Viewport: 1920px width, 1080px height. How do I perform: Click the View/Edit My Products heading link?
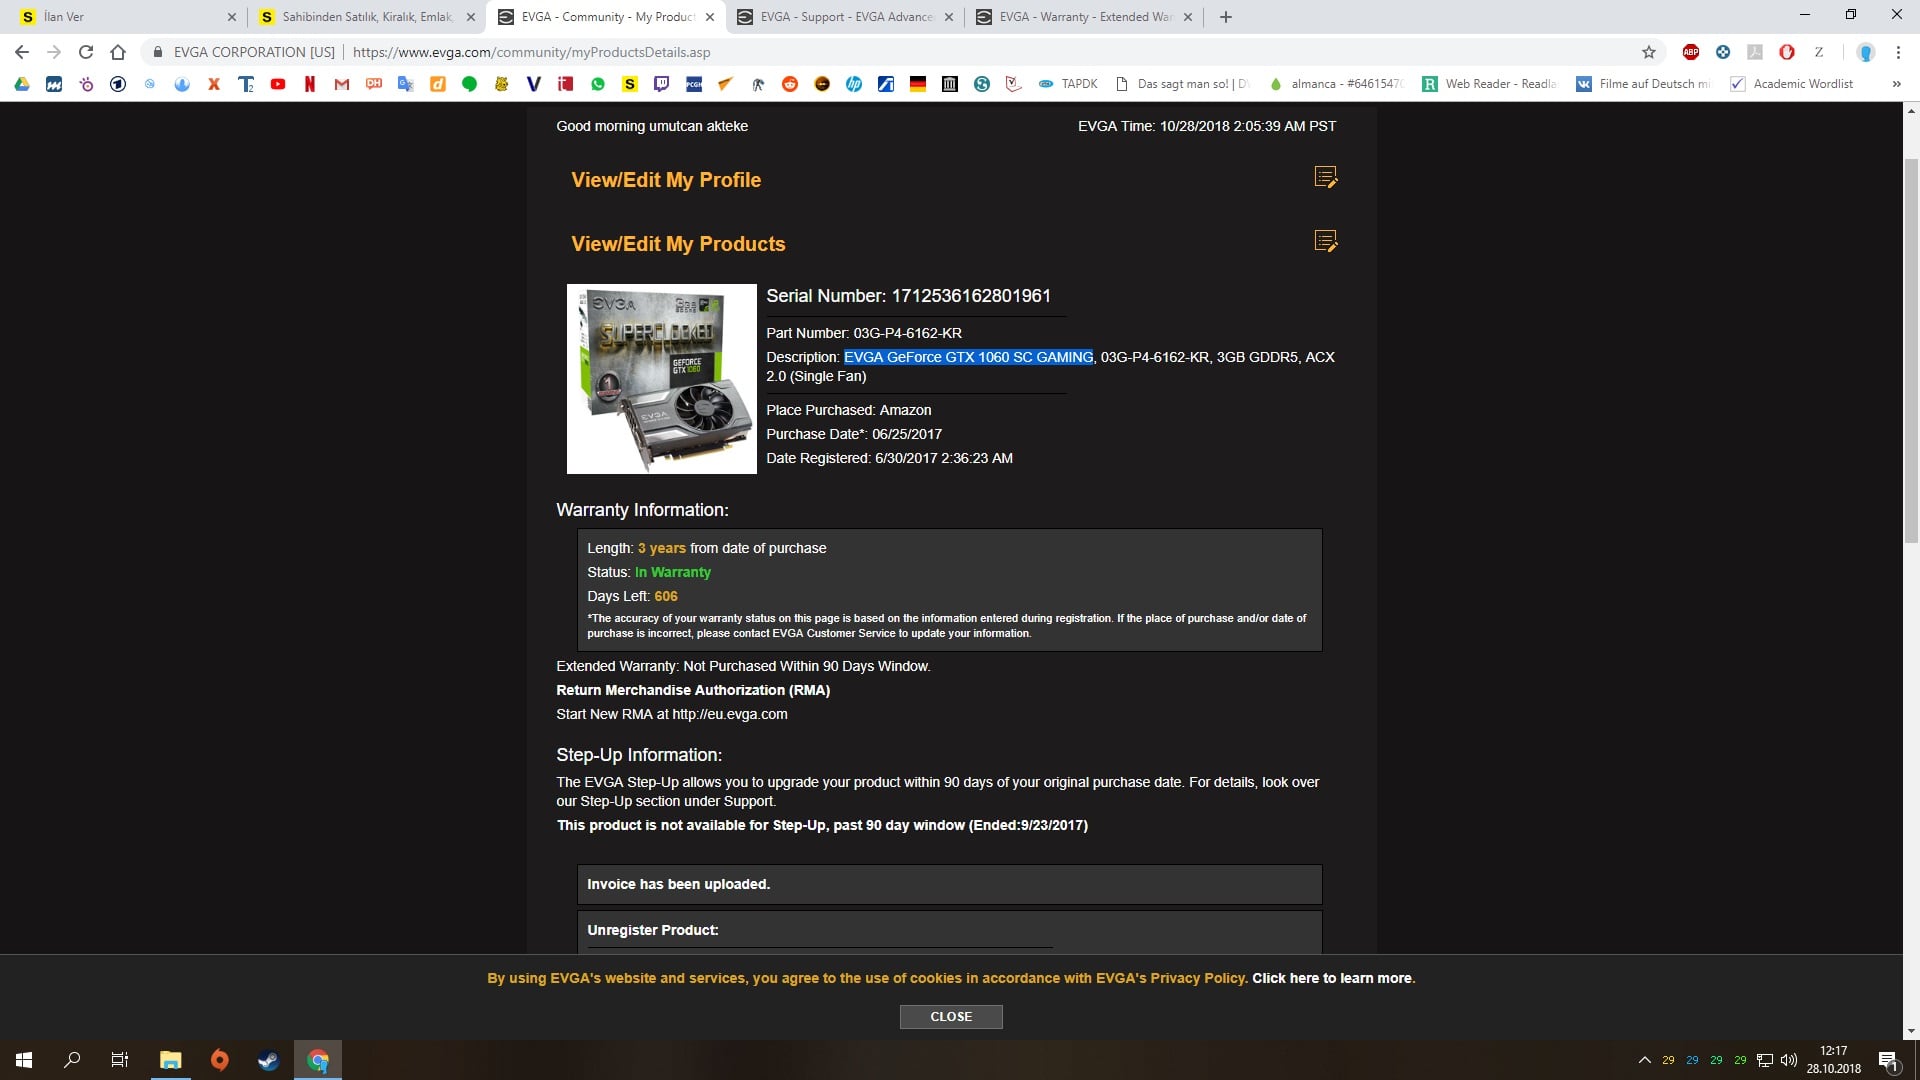tap(678, 244)
